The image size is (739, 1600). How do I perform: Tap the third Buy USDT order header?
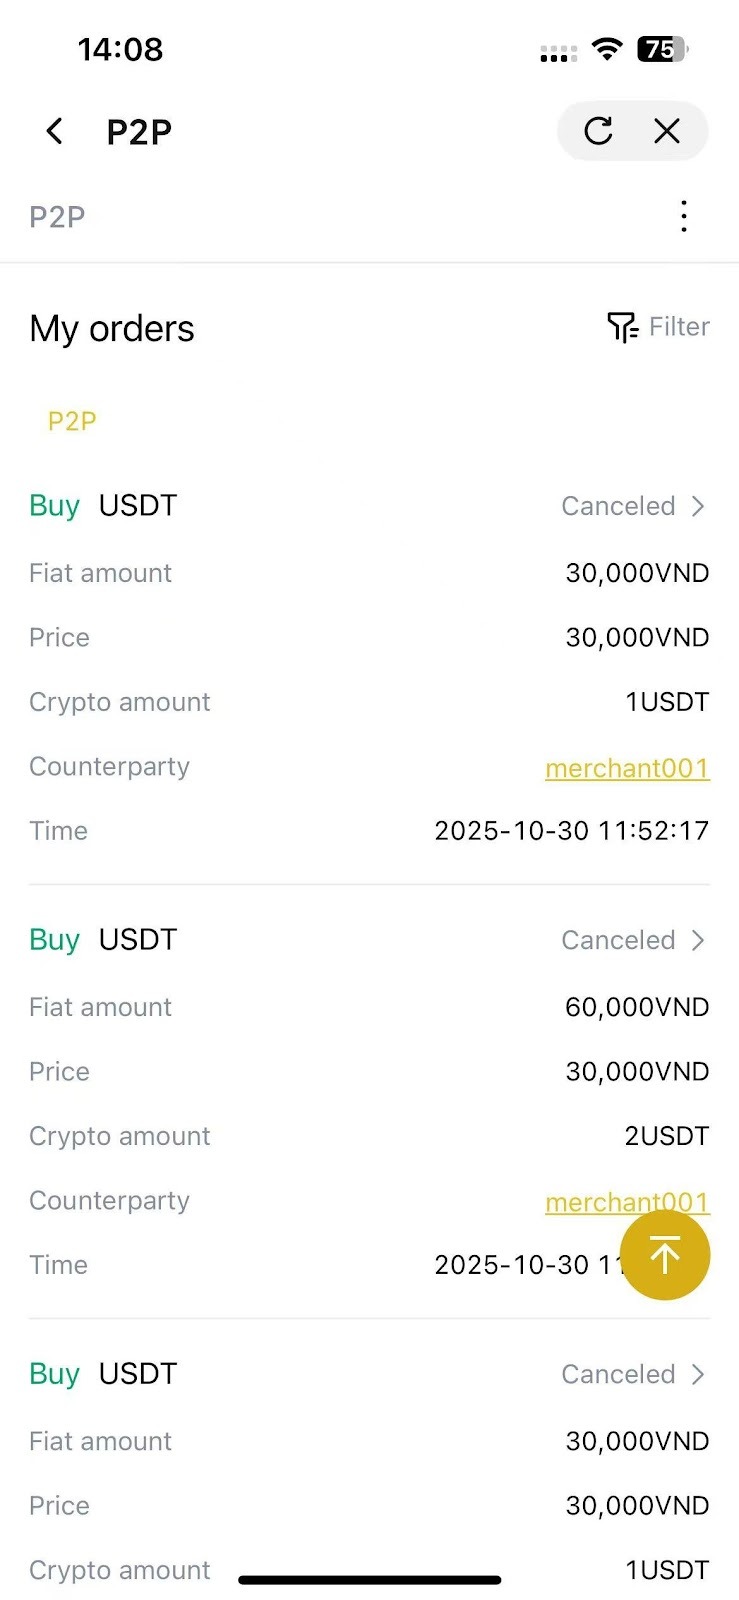click(x=103, y=1374)
